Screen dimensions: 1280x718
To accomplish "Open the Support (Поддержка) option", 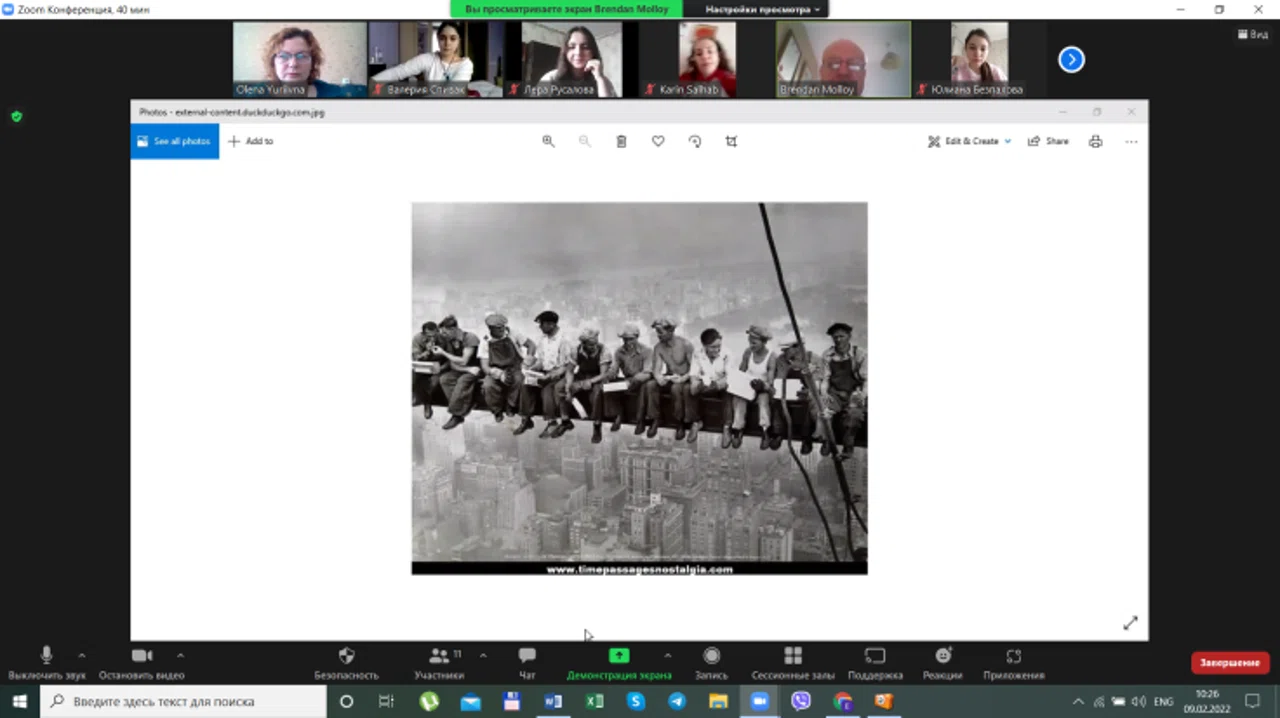I will (x=875, y=662).
